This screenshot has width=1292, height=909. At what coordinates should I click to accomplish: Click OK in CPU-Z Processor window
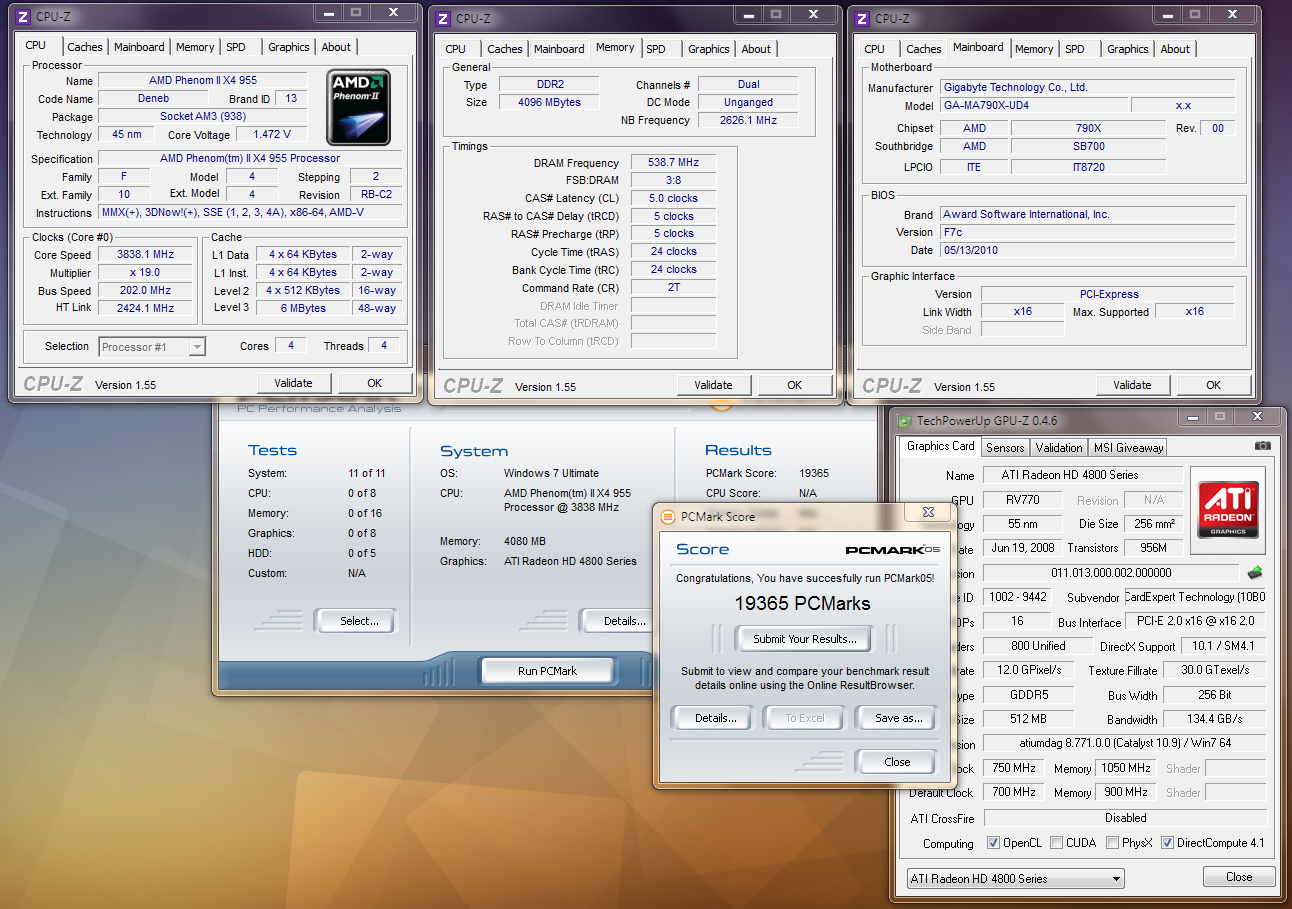click(374, 383)
